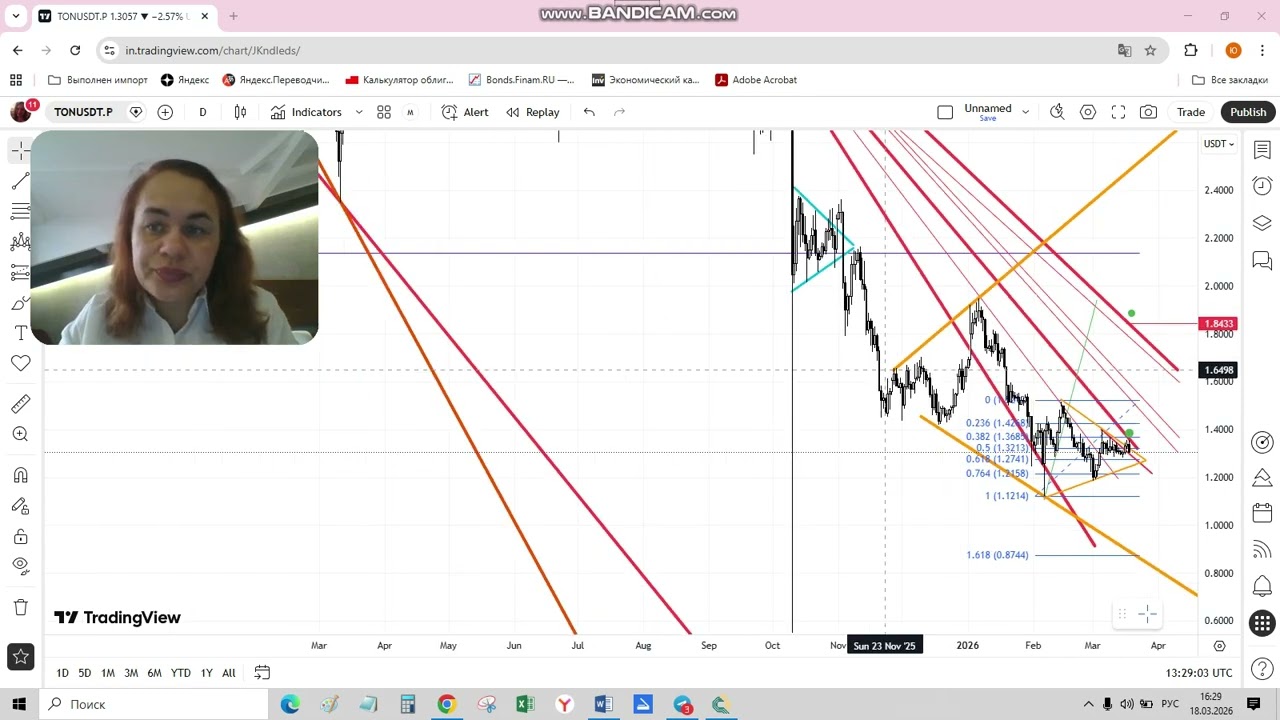Open the Все закладки bookmarks folder
The width and height of the screenshot is (1280, 720).
(x=1230, y=80)
